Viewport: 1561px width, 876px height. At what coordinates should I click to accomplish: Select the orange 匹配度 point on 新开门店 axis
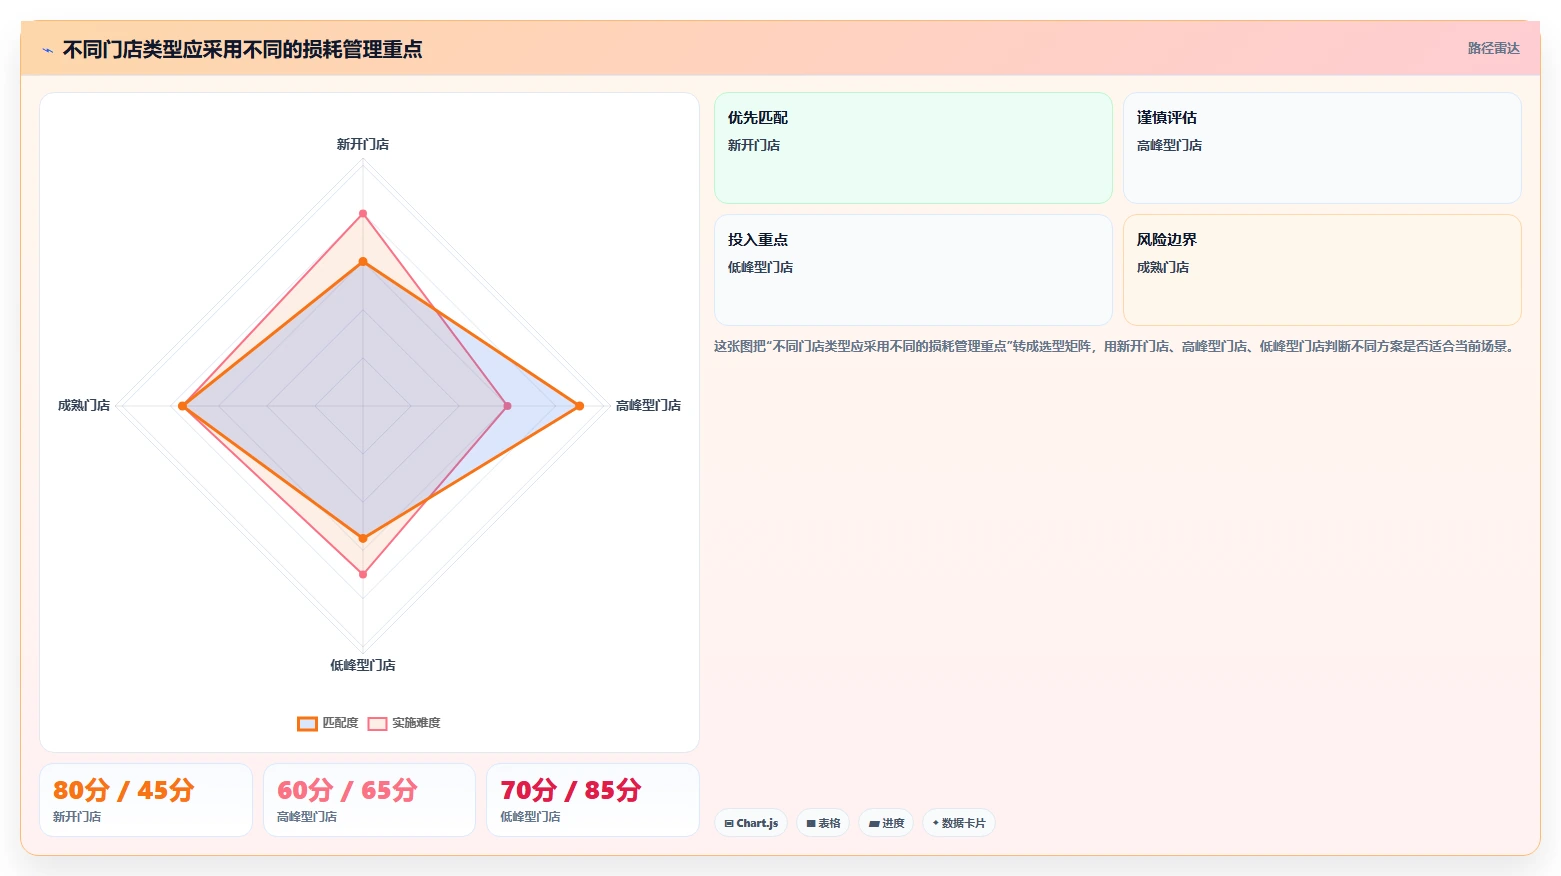coord(363,262)
